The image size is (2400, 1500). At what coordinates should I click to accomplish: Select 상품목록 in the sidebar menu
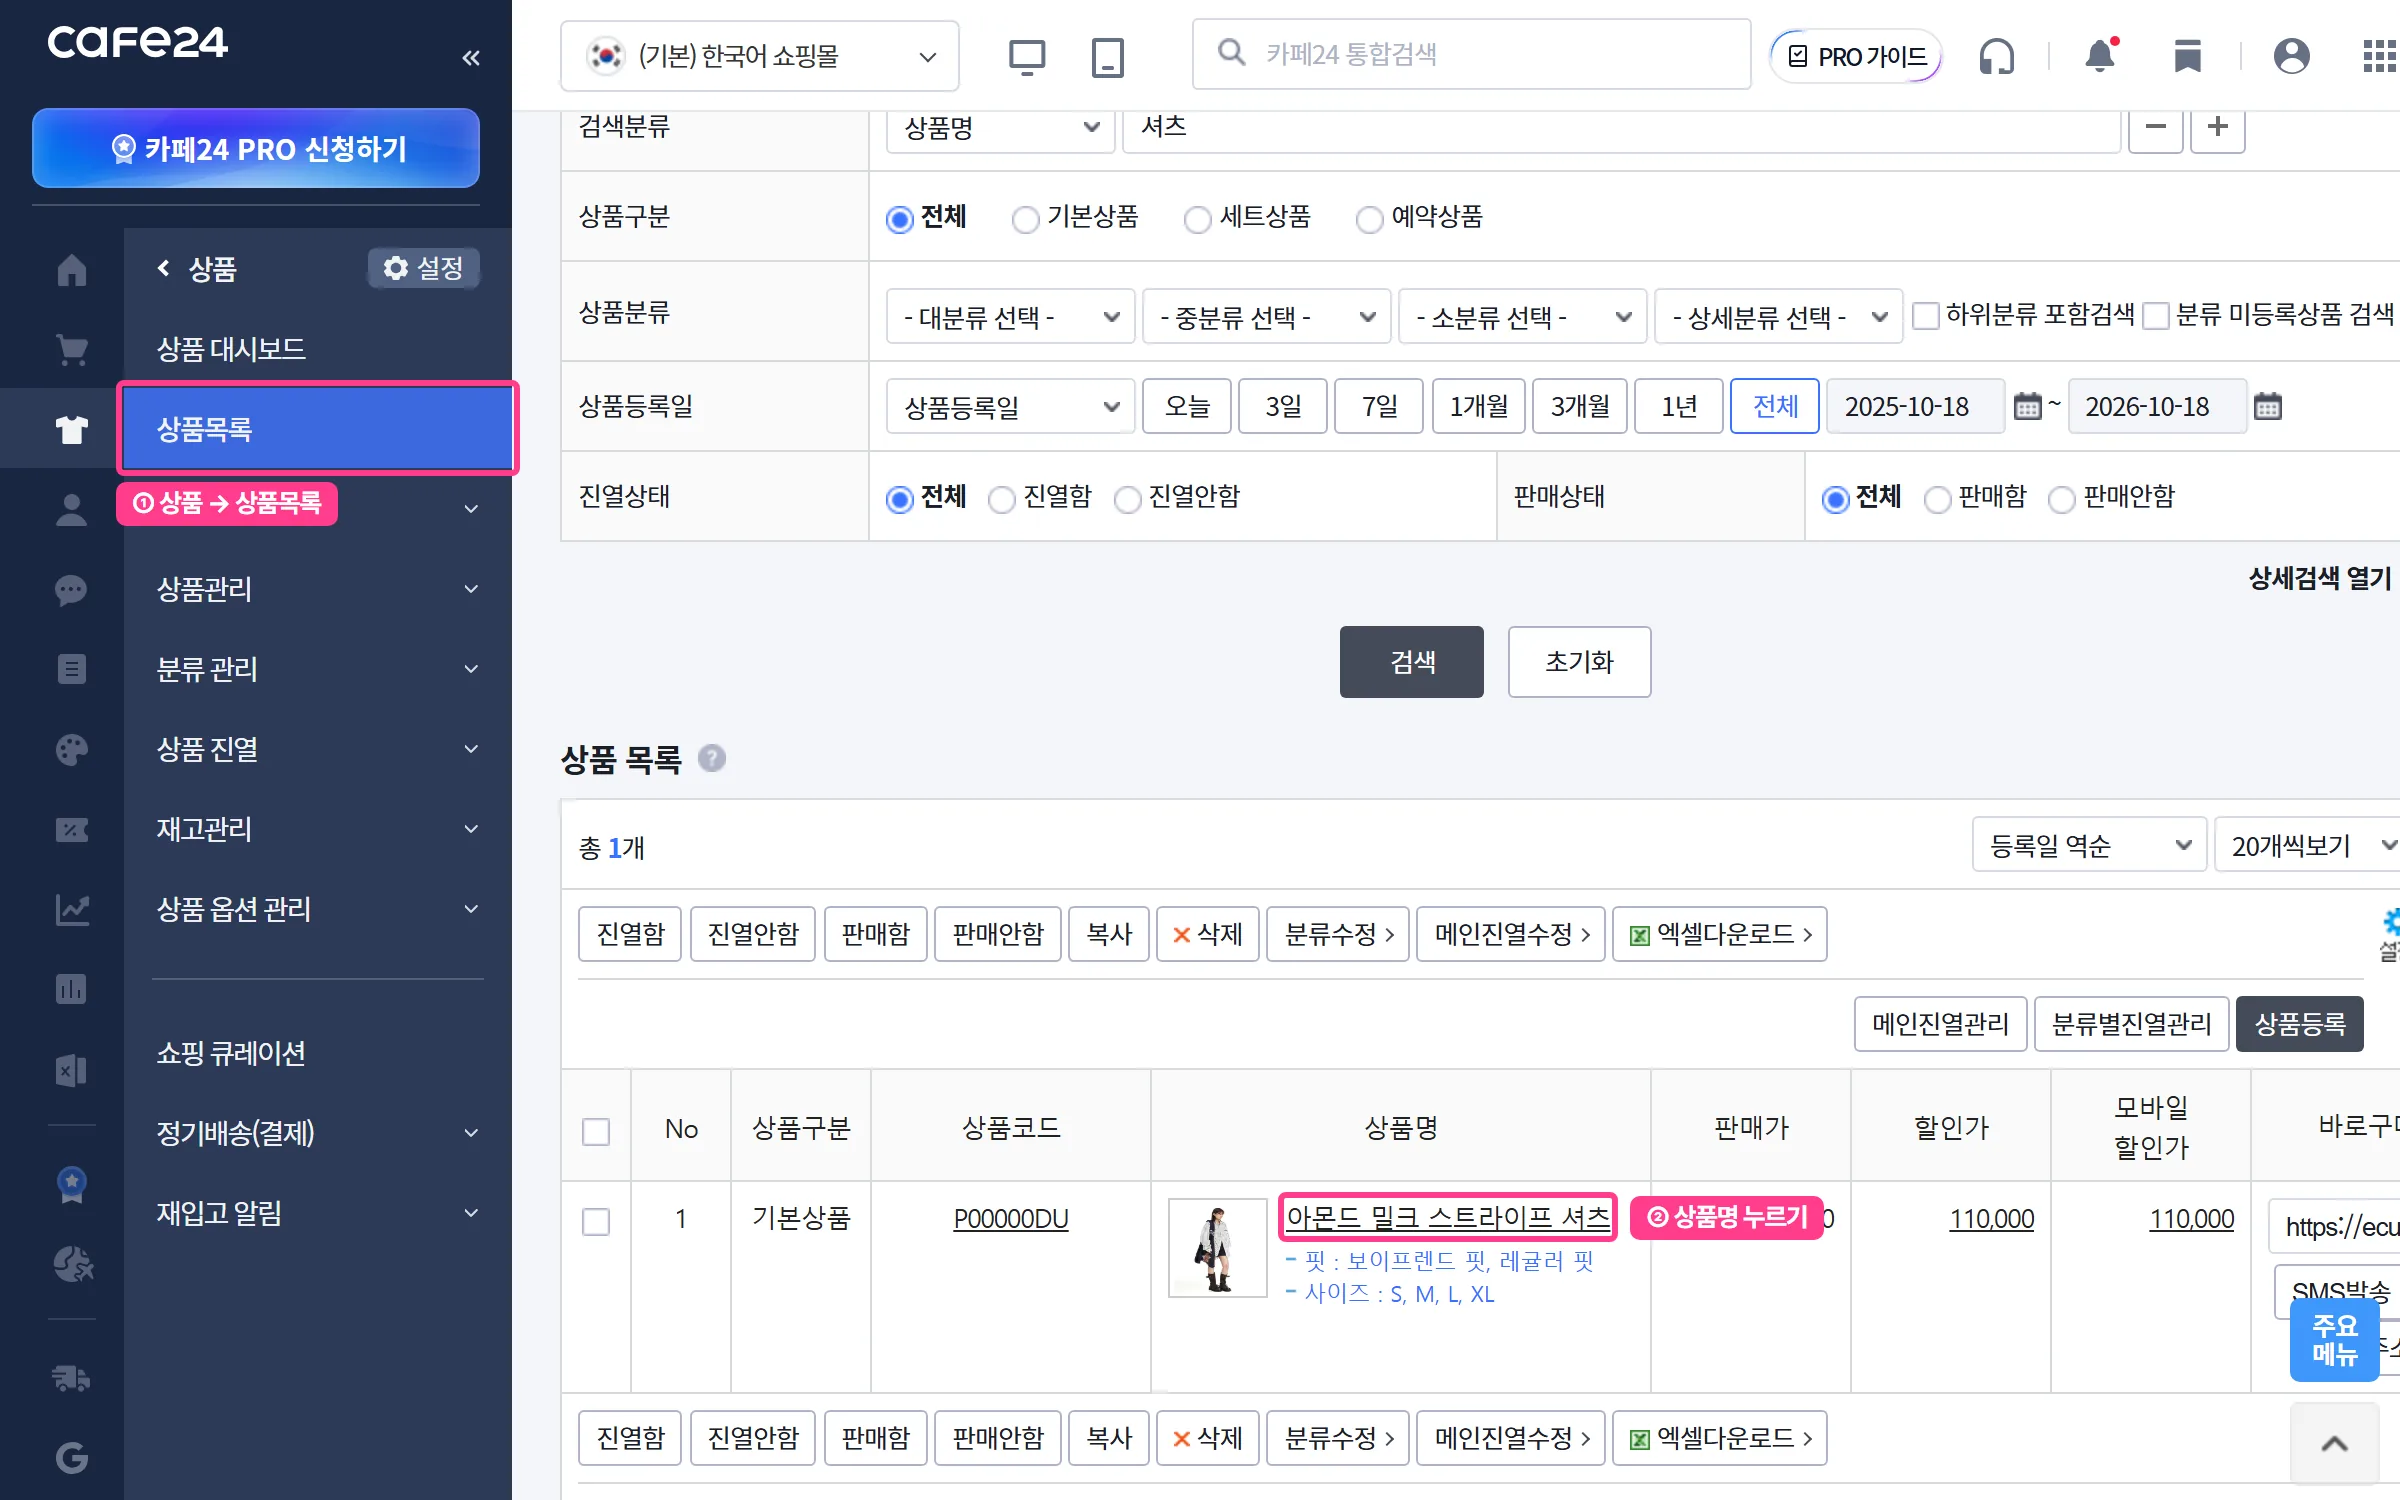[318, 429]
